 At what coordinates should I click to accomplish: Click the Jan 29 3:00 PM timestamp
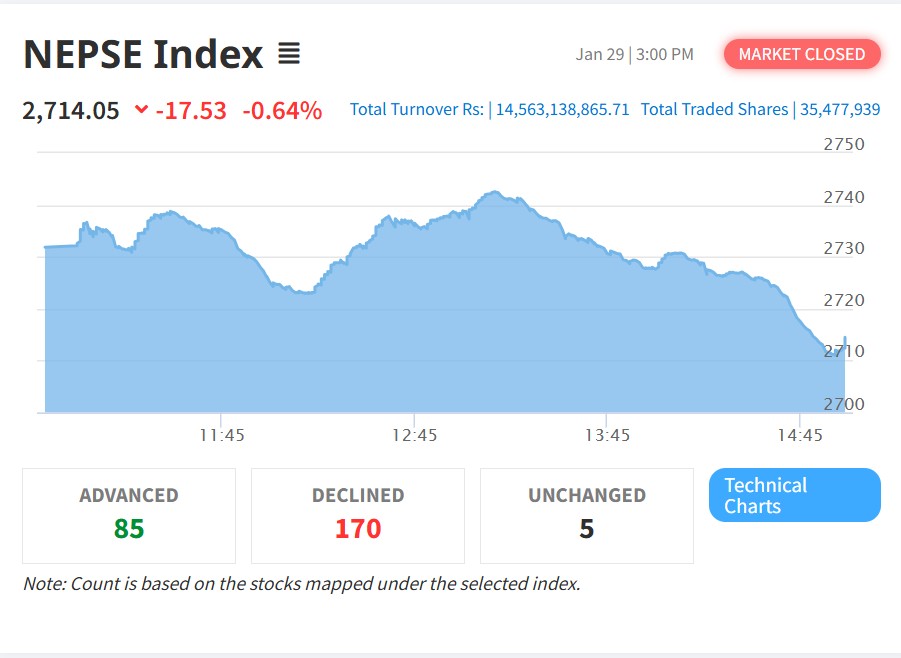[x=634, y=54]
